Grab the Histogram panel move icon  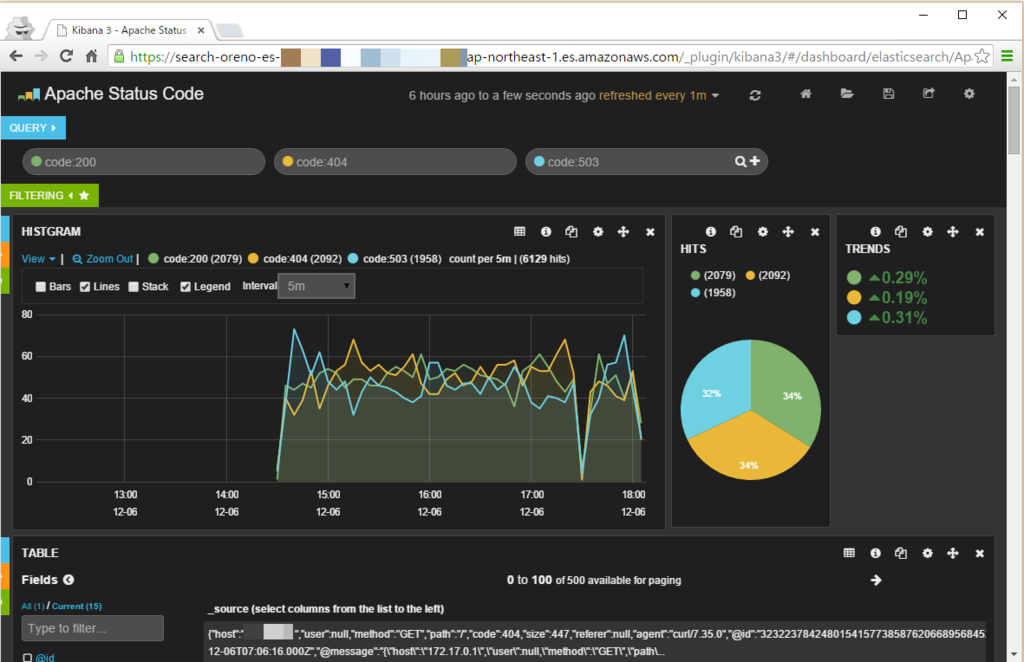(624, 232)
